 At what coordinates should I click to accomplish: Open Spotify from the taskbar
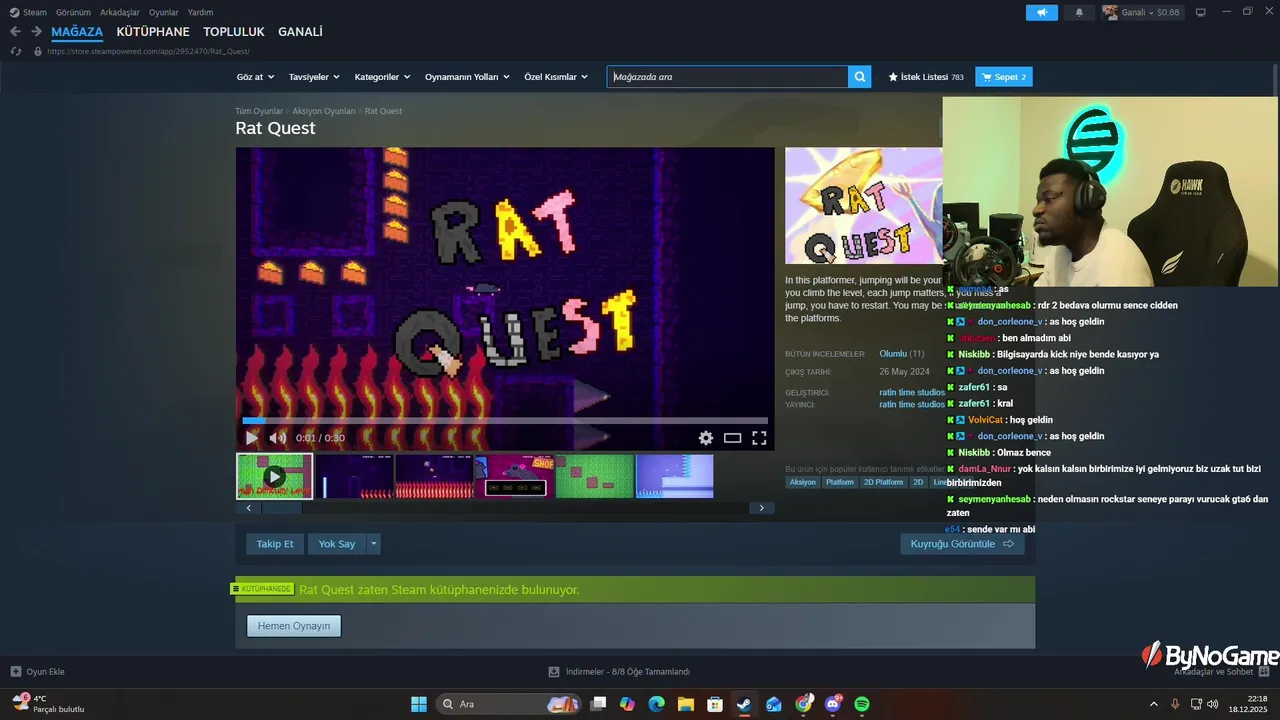[862, 704]
